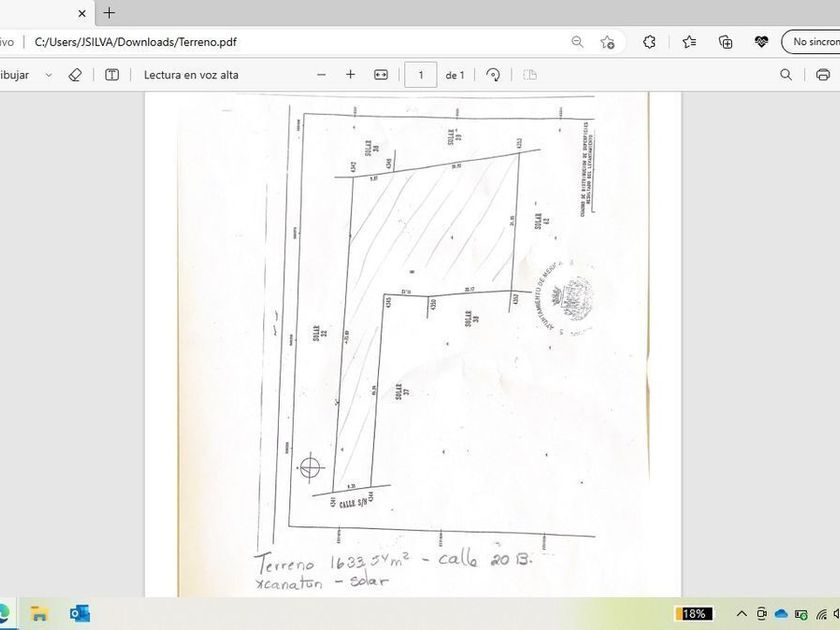Click the power/battery tray icon

pos(801,614)
